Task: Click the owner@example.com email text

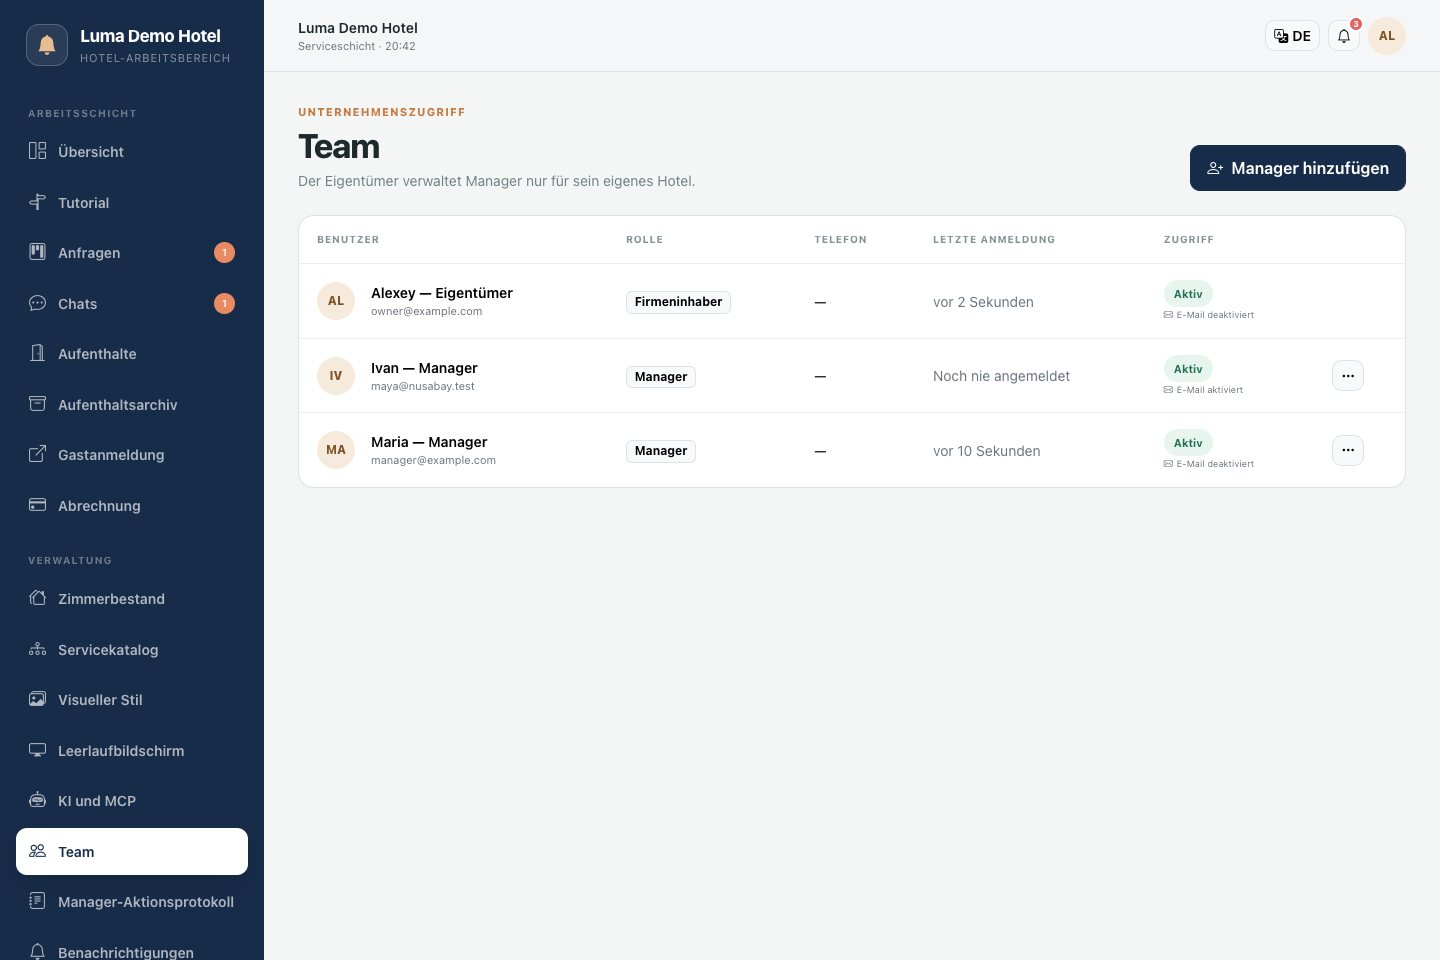Action: 426,312
